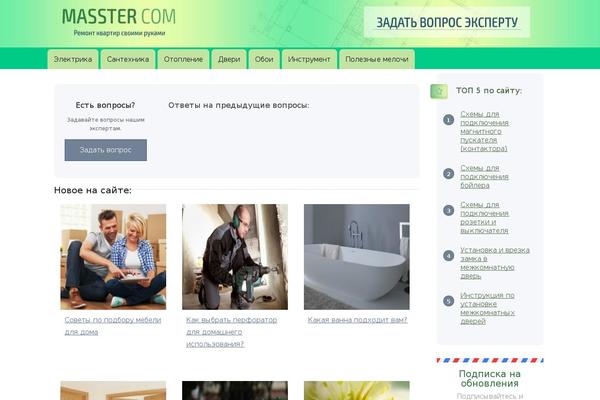Open the furniture selection tips article link

[112, 326]
